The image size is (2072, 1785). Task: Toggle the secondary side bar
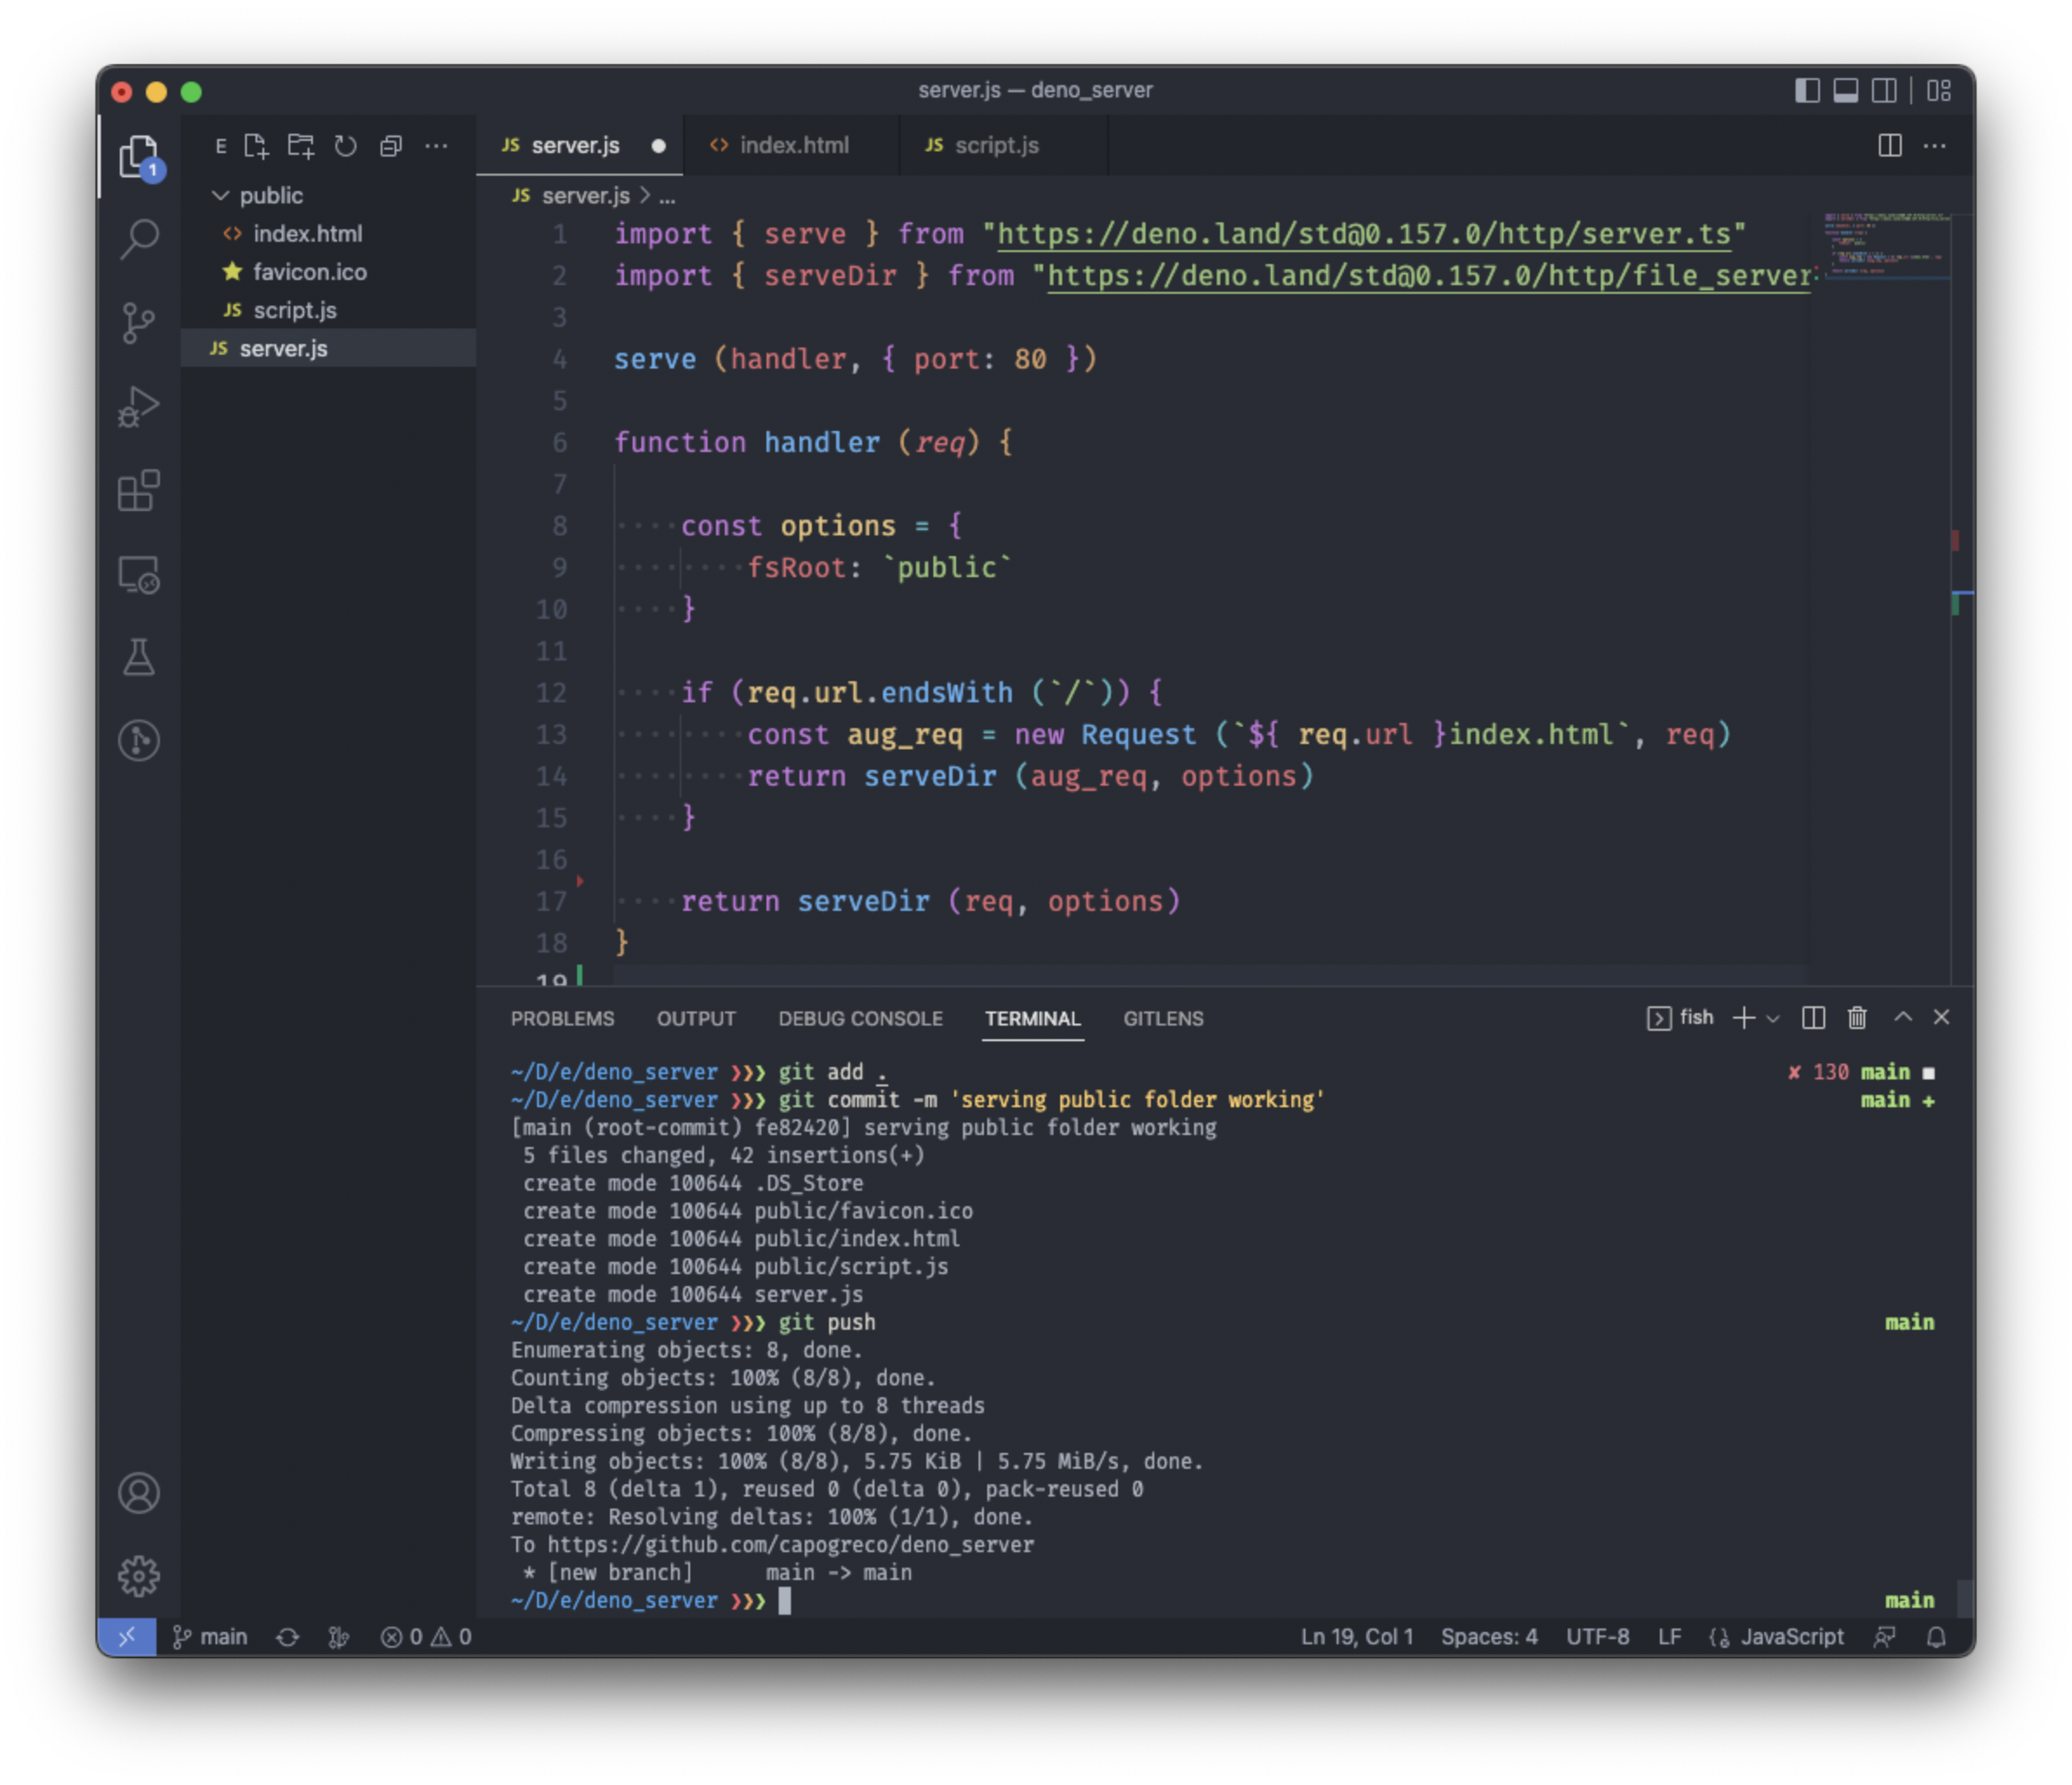(x=1884, y=91)
